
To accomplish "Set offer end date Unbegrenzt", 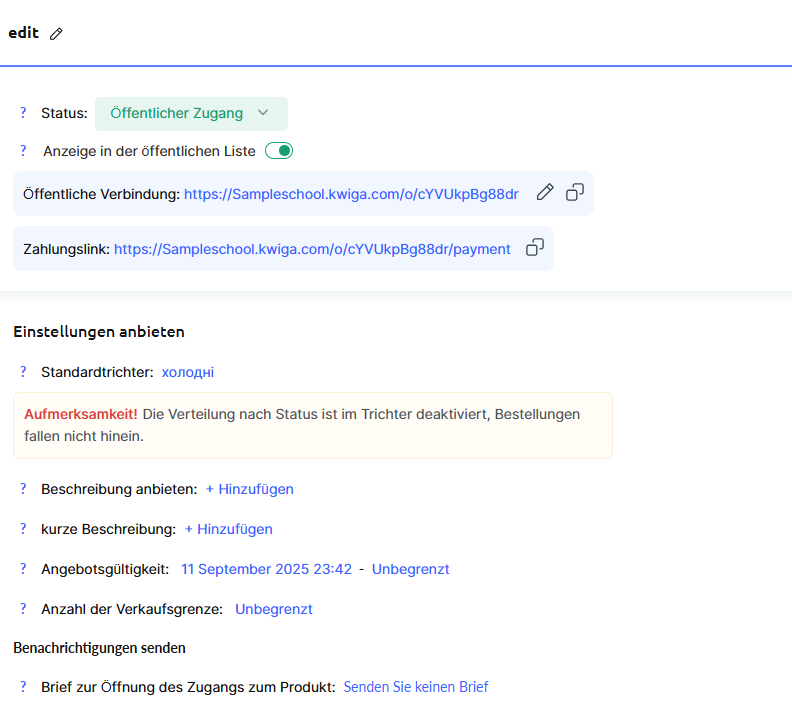I will [410, 569].
